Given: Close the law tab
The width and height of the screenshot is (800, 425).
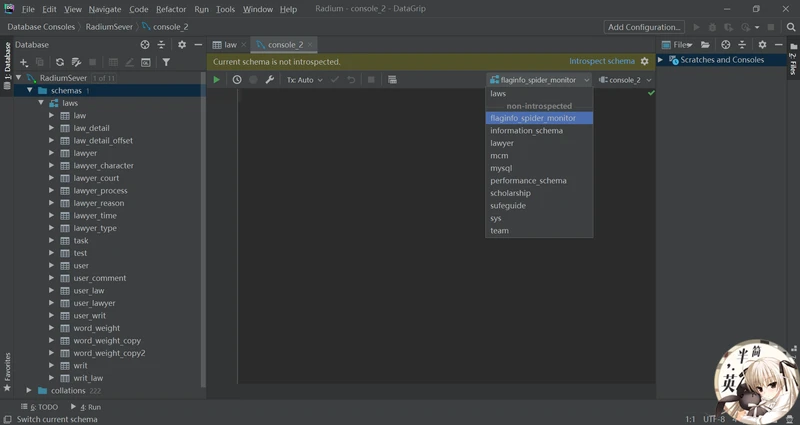Looking at the screenshot, I should tap(244, 45).
